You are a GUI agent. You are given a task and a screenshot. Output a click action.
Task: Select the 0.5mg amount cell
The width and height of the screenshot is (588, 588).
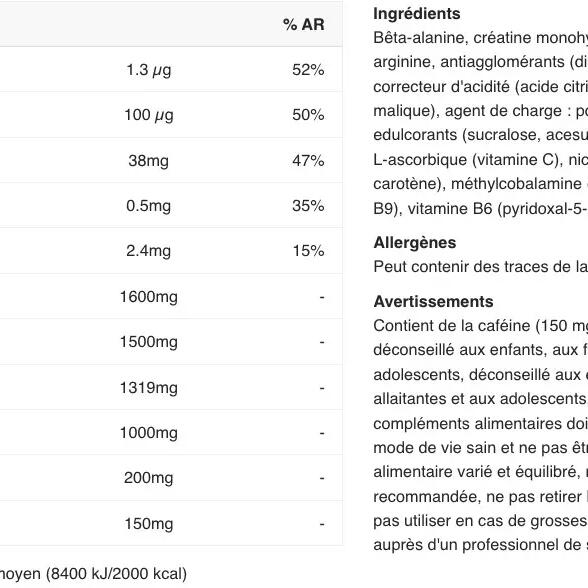coord(148,206)
